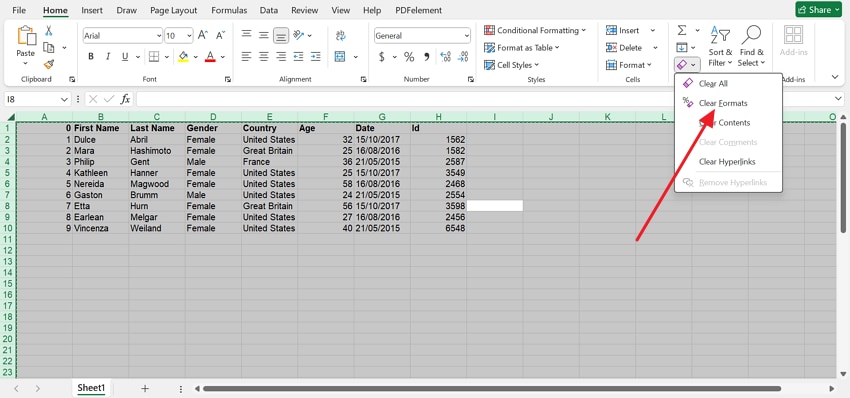Apply the yellow fill color bucket
This screenshot has width=850, height=398.
(x=183, y=56)
